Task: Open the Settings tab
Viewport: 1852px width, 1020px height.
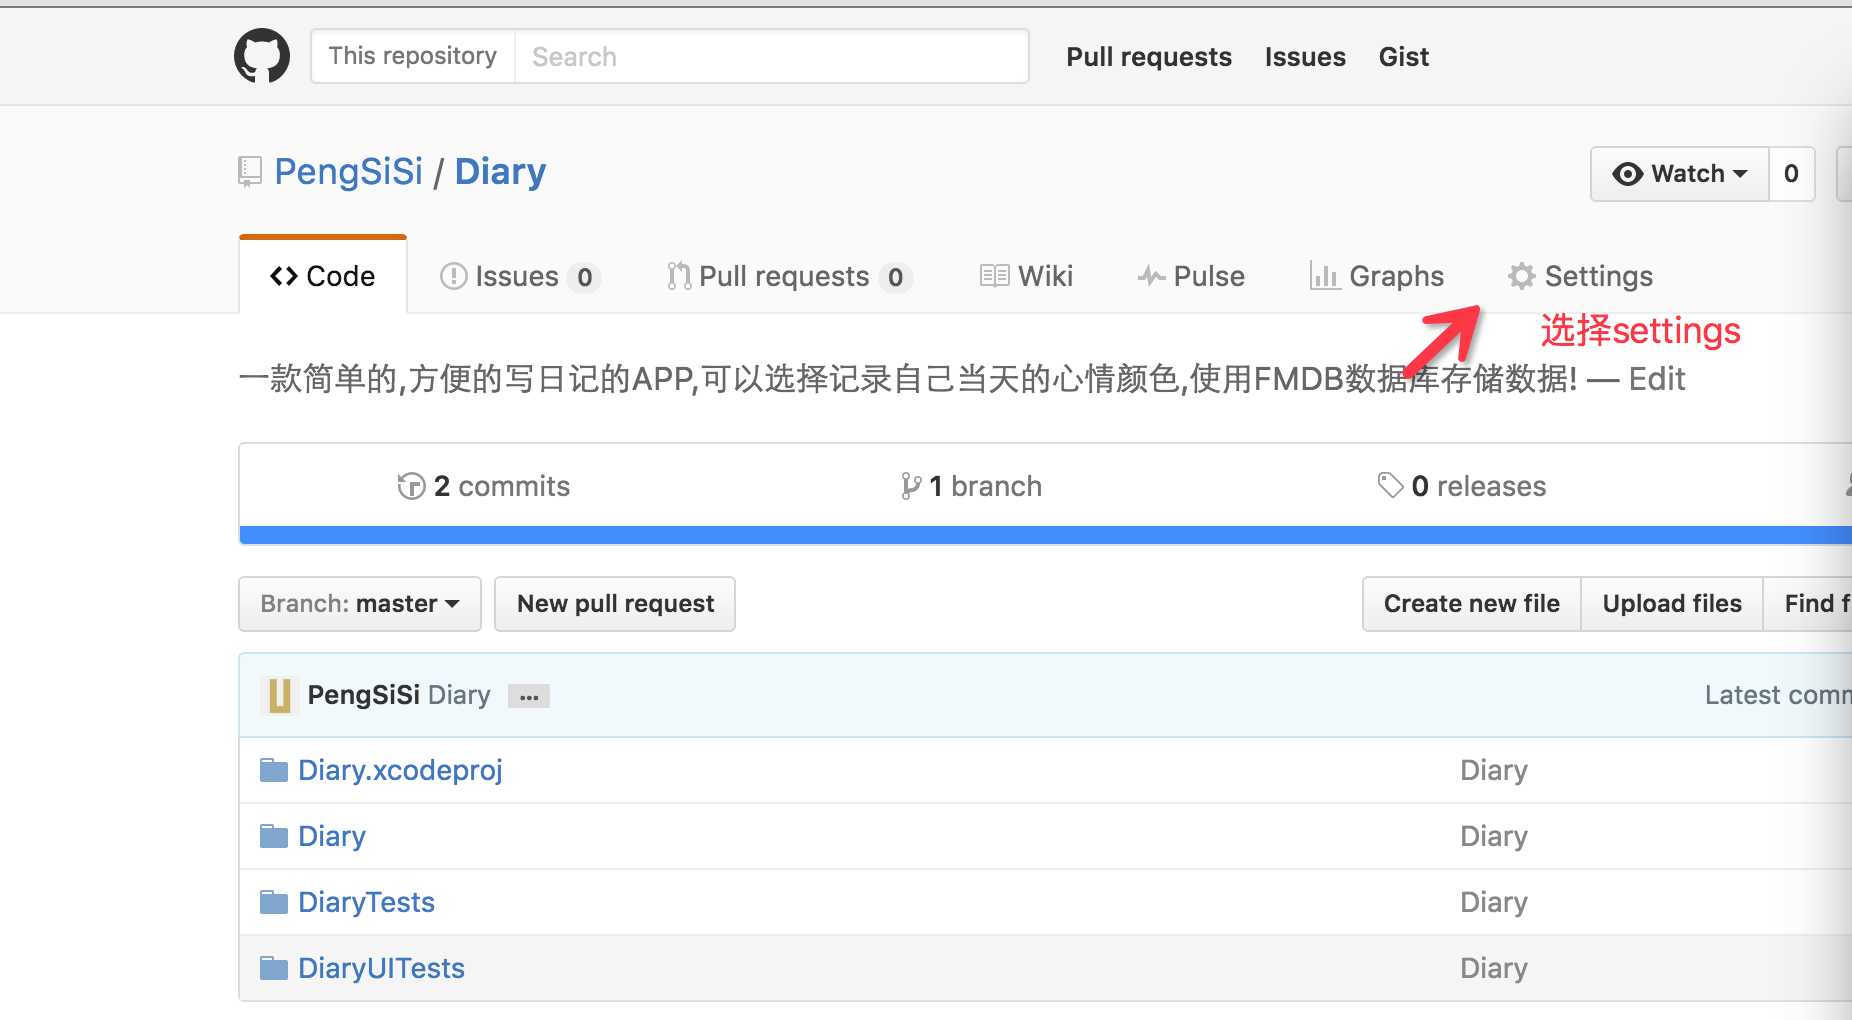Action: [1581, 276]
